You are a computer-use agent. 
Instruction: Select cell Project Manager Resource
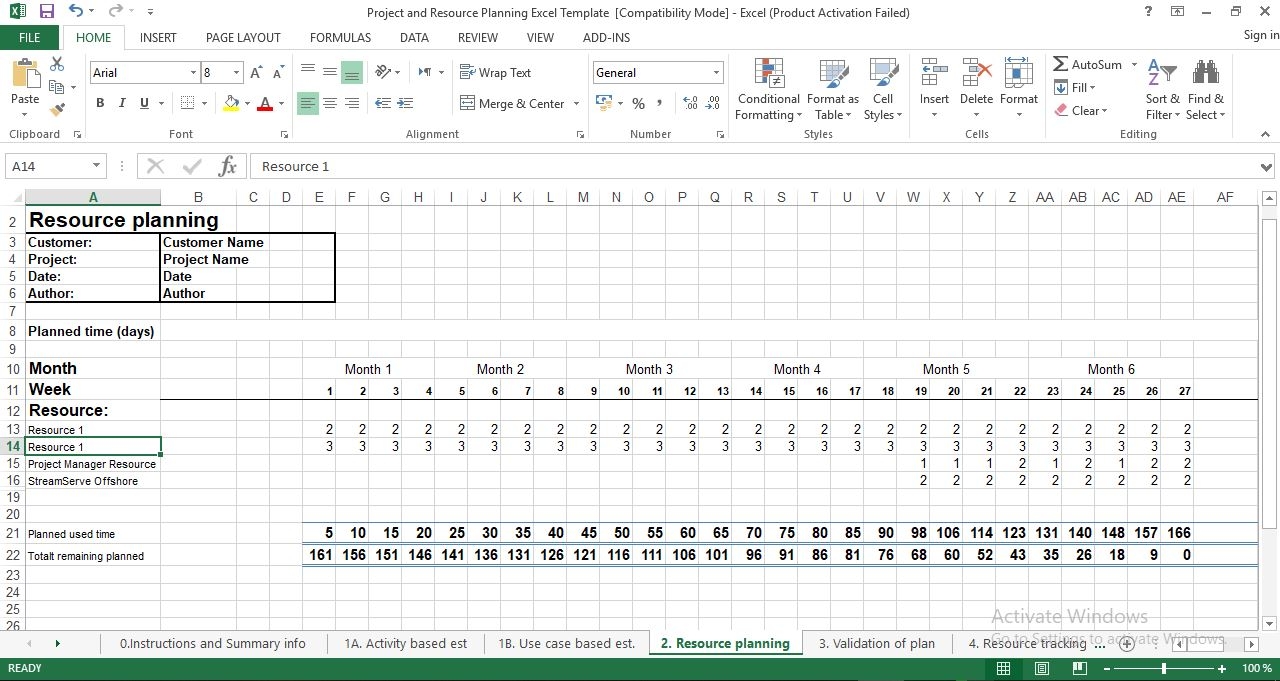92,464
